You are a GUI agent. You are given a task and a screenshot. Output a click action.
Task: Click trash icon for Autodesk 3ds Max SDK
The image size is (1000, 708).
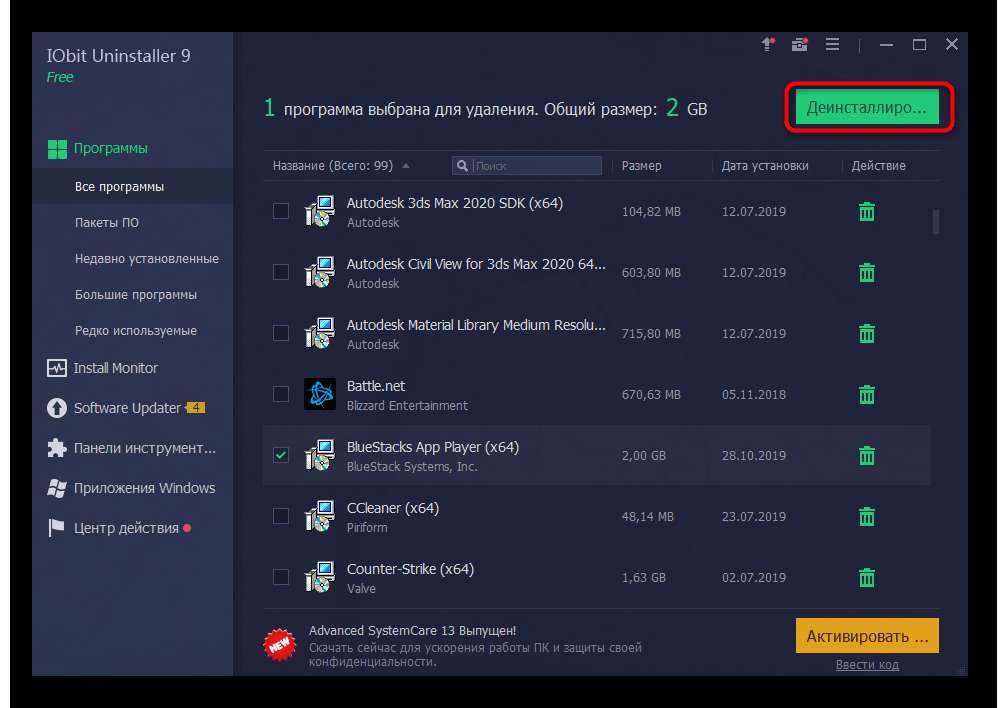point(867,211)
